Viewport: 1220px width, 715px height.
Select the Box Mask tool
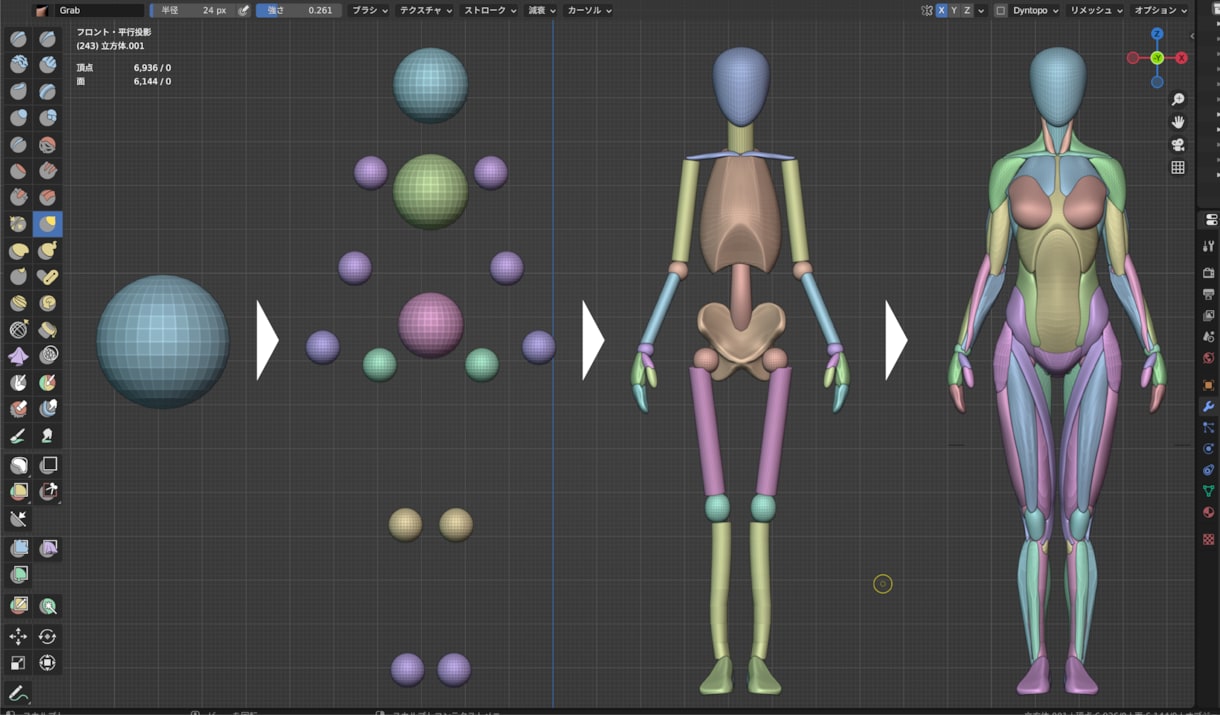pyautogui.click(x=18, y=465)
